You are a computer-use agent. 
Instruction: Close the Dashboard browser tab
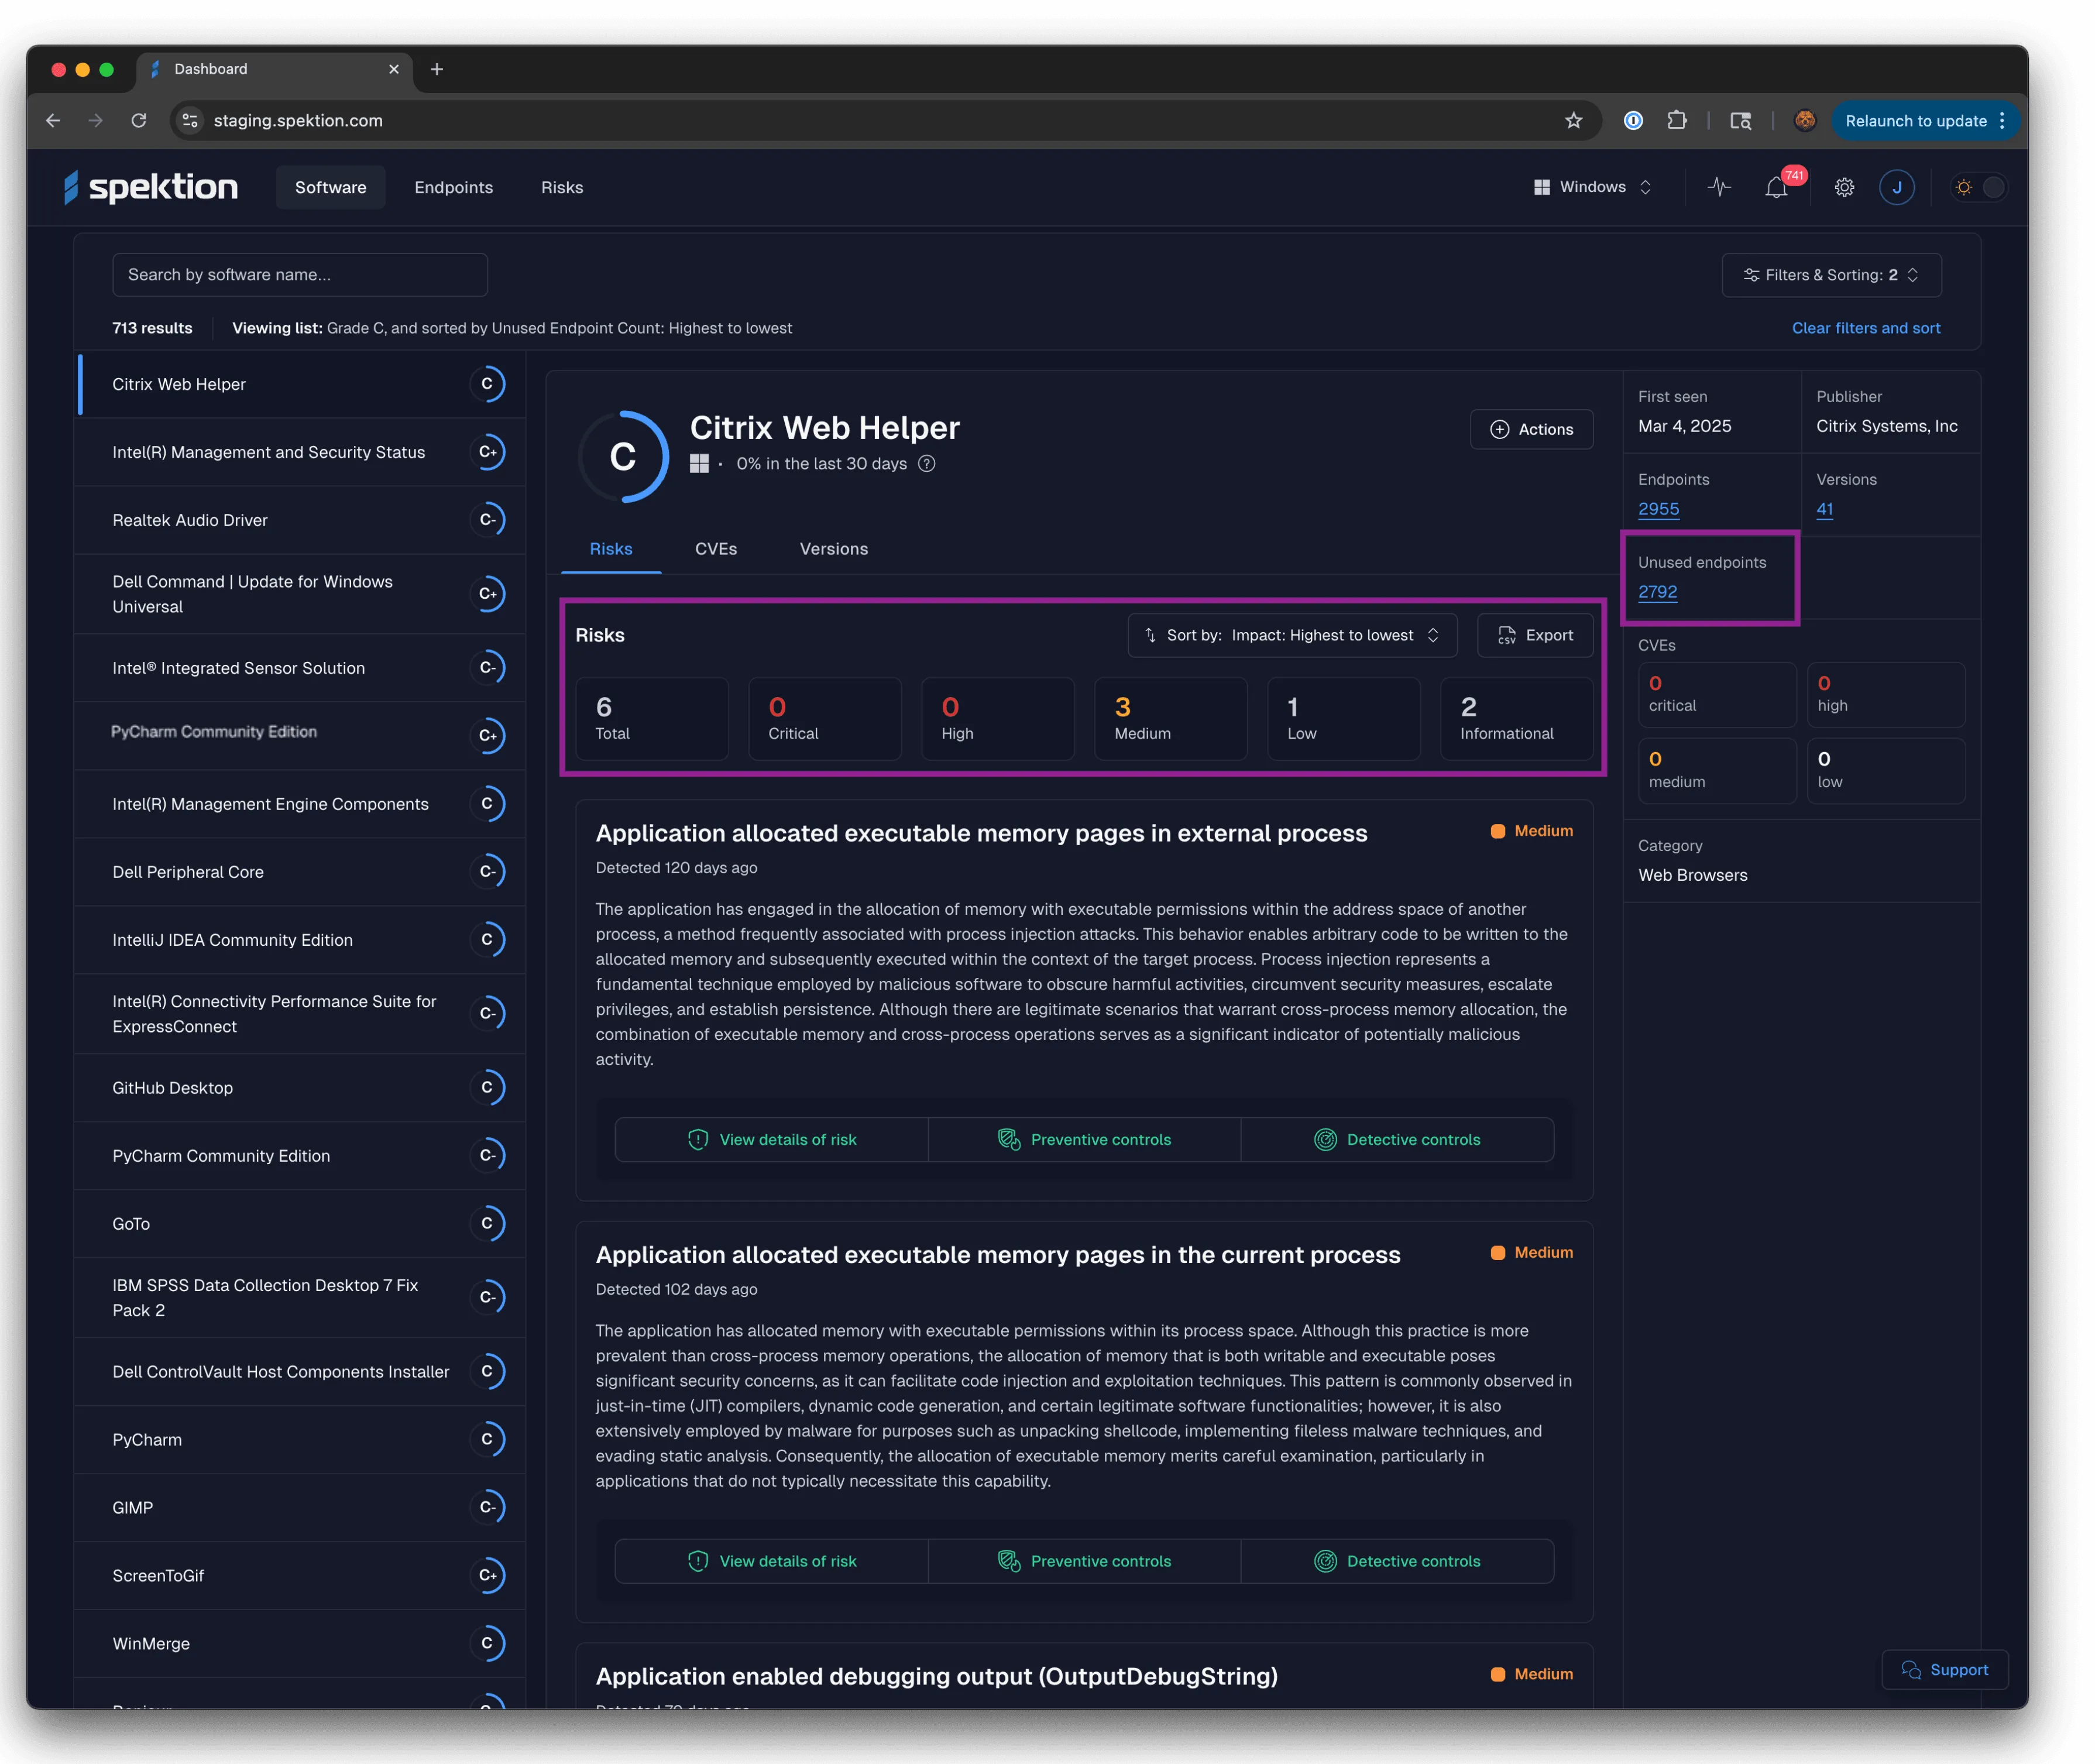click(x=393, y=69)
